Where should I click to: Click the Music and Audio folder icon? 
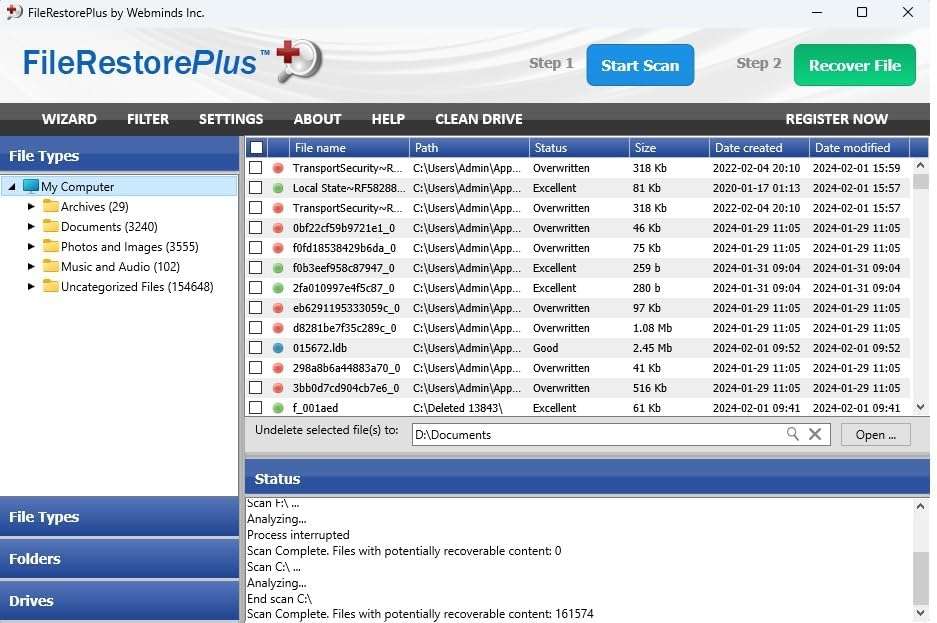click(x=51, y=266)
